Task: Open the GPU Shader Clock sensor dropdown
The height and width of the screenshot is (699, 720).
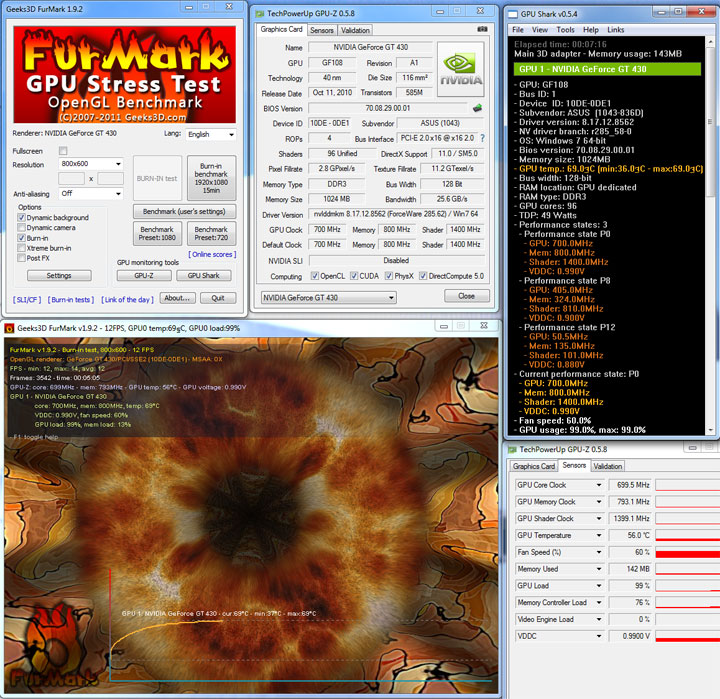Action: 599,519
